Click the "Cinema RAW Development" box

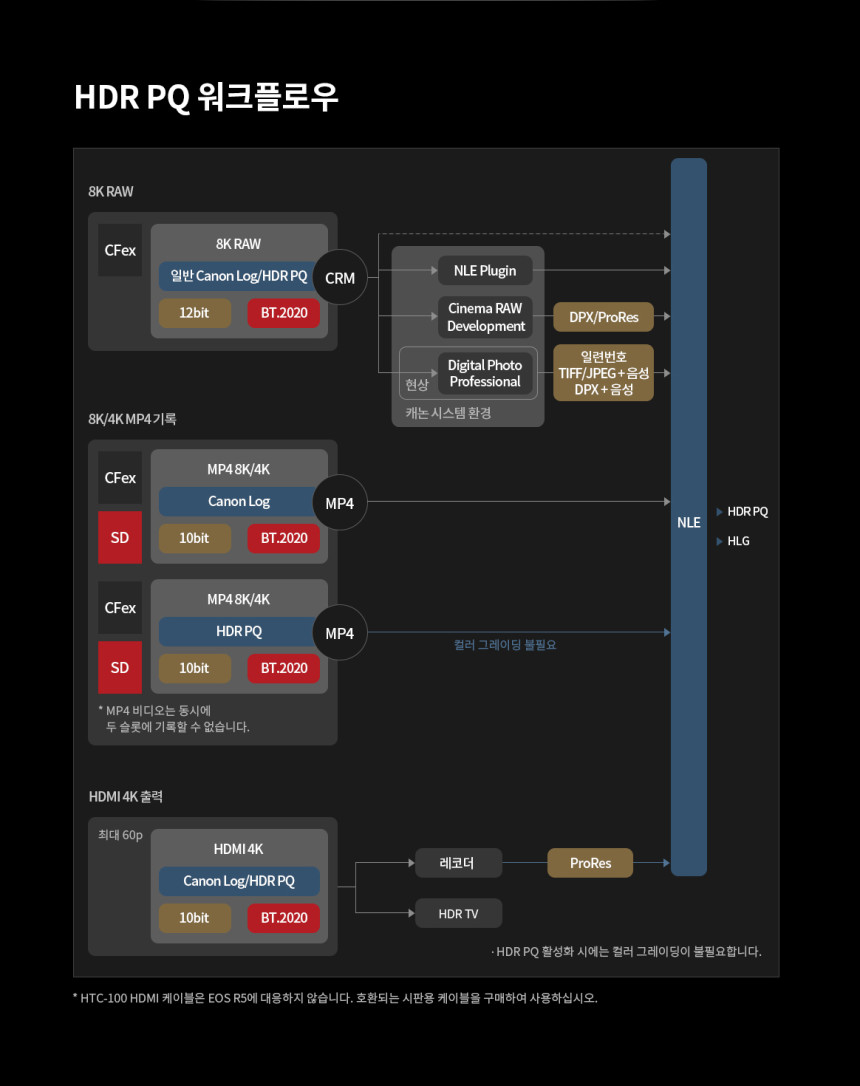485,317
